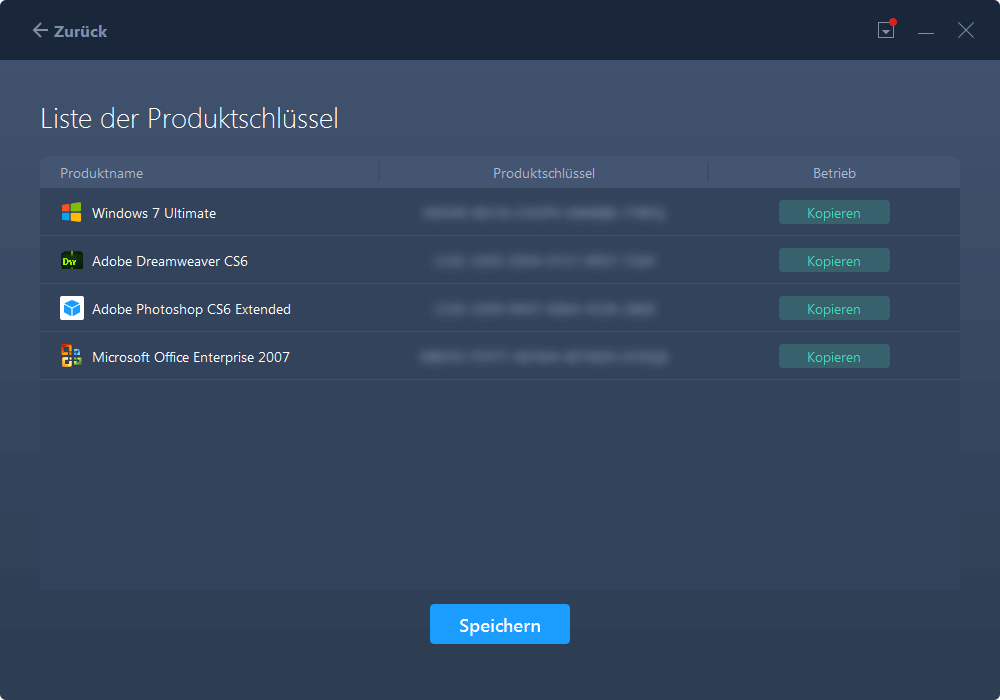This screenshot has height=700, width=1000.
Task: Click the Windows 7 Ultimate logo icon
Action: [71, 212]
